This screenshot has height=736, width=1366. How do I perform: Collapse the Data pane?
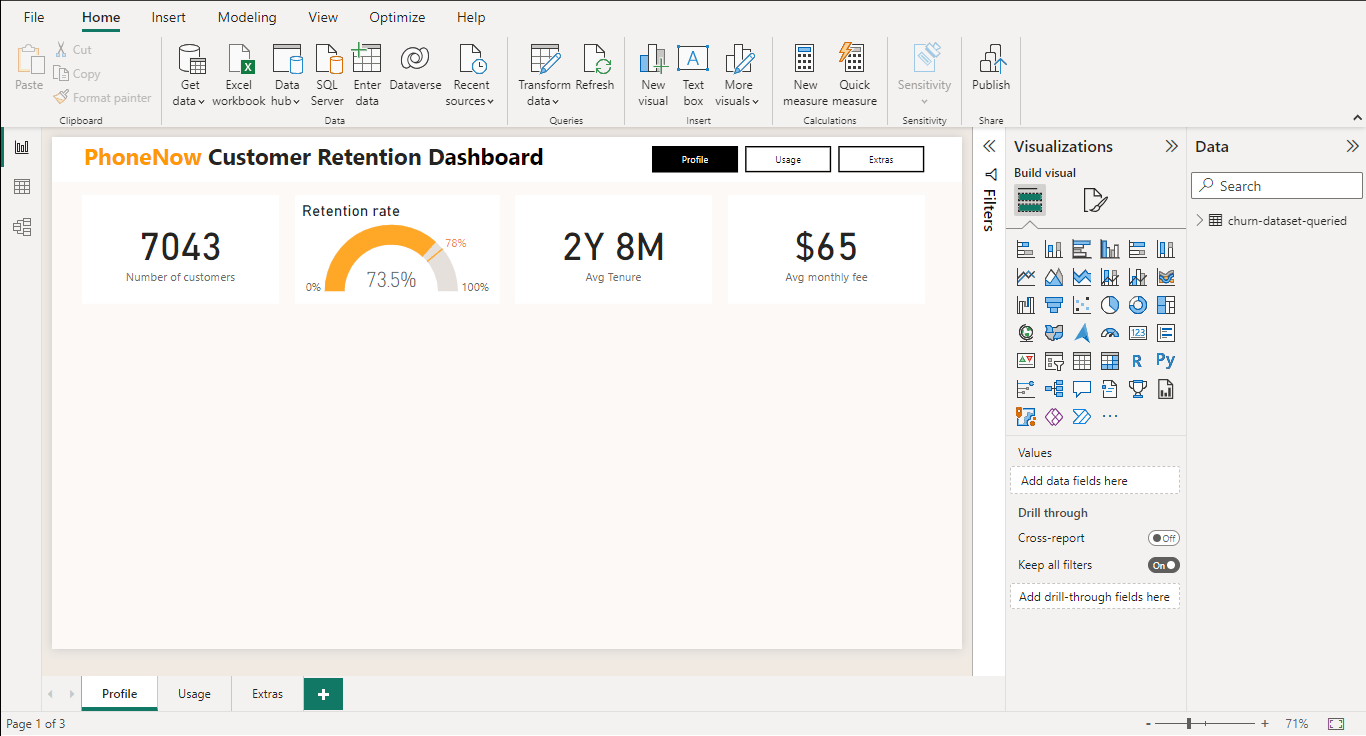point(1353,146)
